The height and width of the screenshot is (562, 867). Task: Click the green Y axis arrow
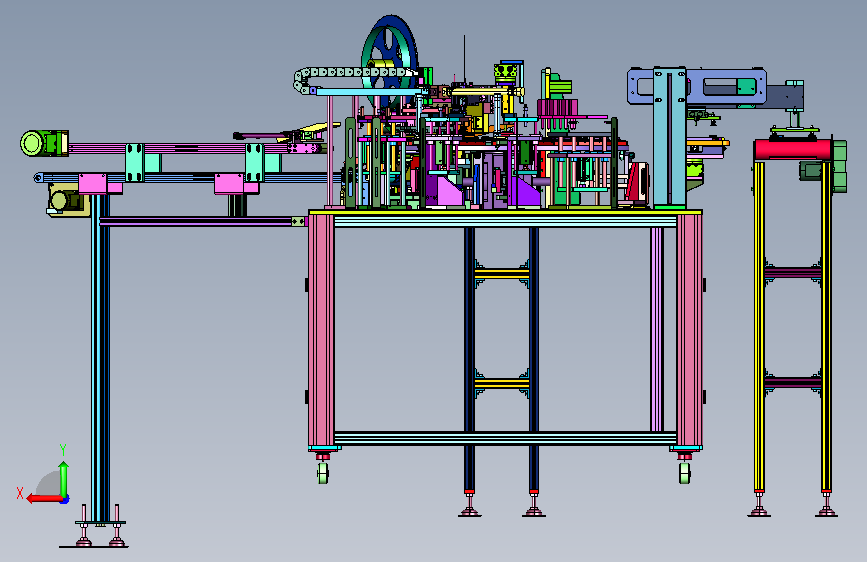coord(64,479)
